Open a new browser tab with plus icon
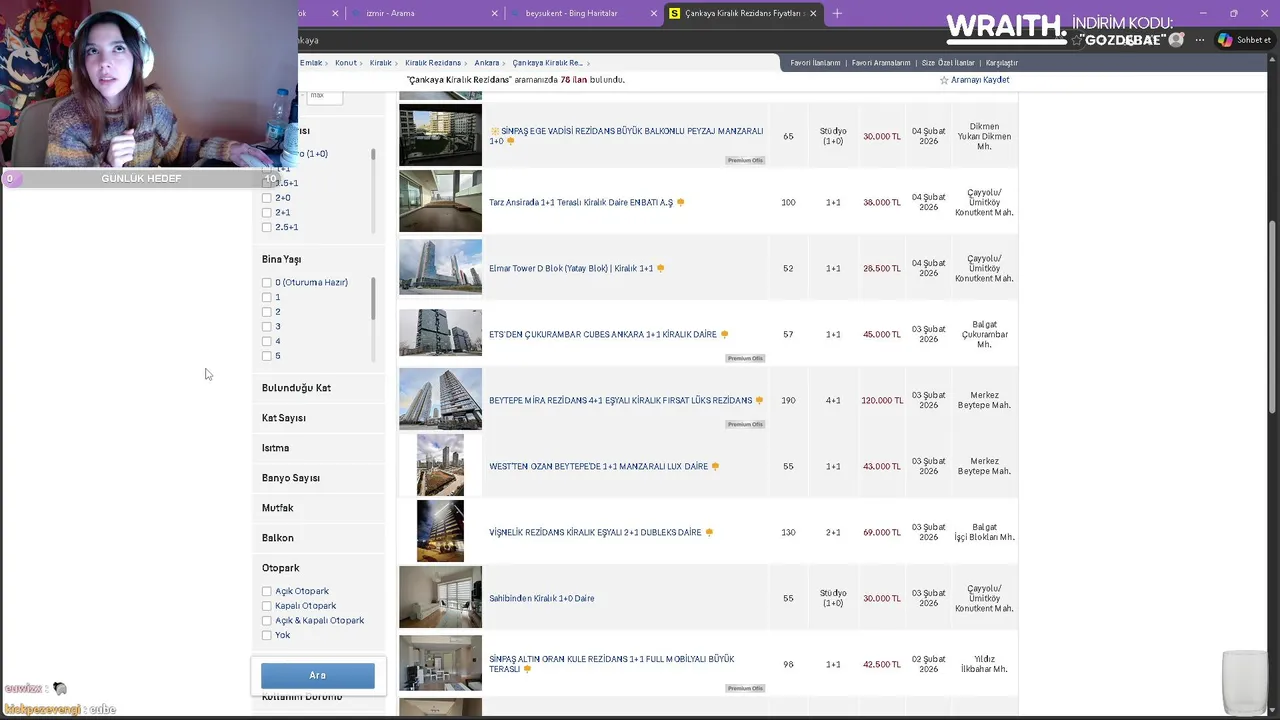The image size is (1280, 720). coord(837,13)
